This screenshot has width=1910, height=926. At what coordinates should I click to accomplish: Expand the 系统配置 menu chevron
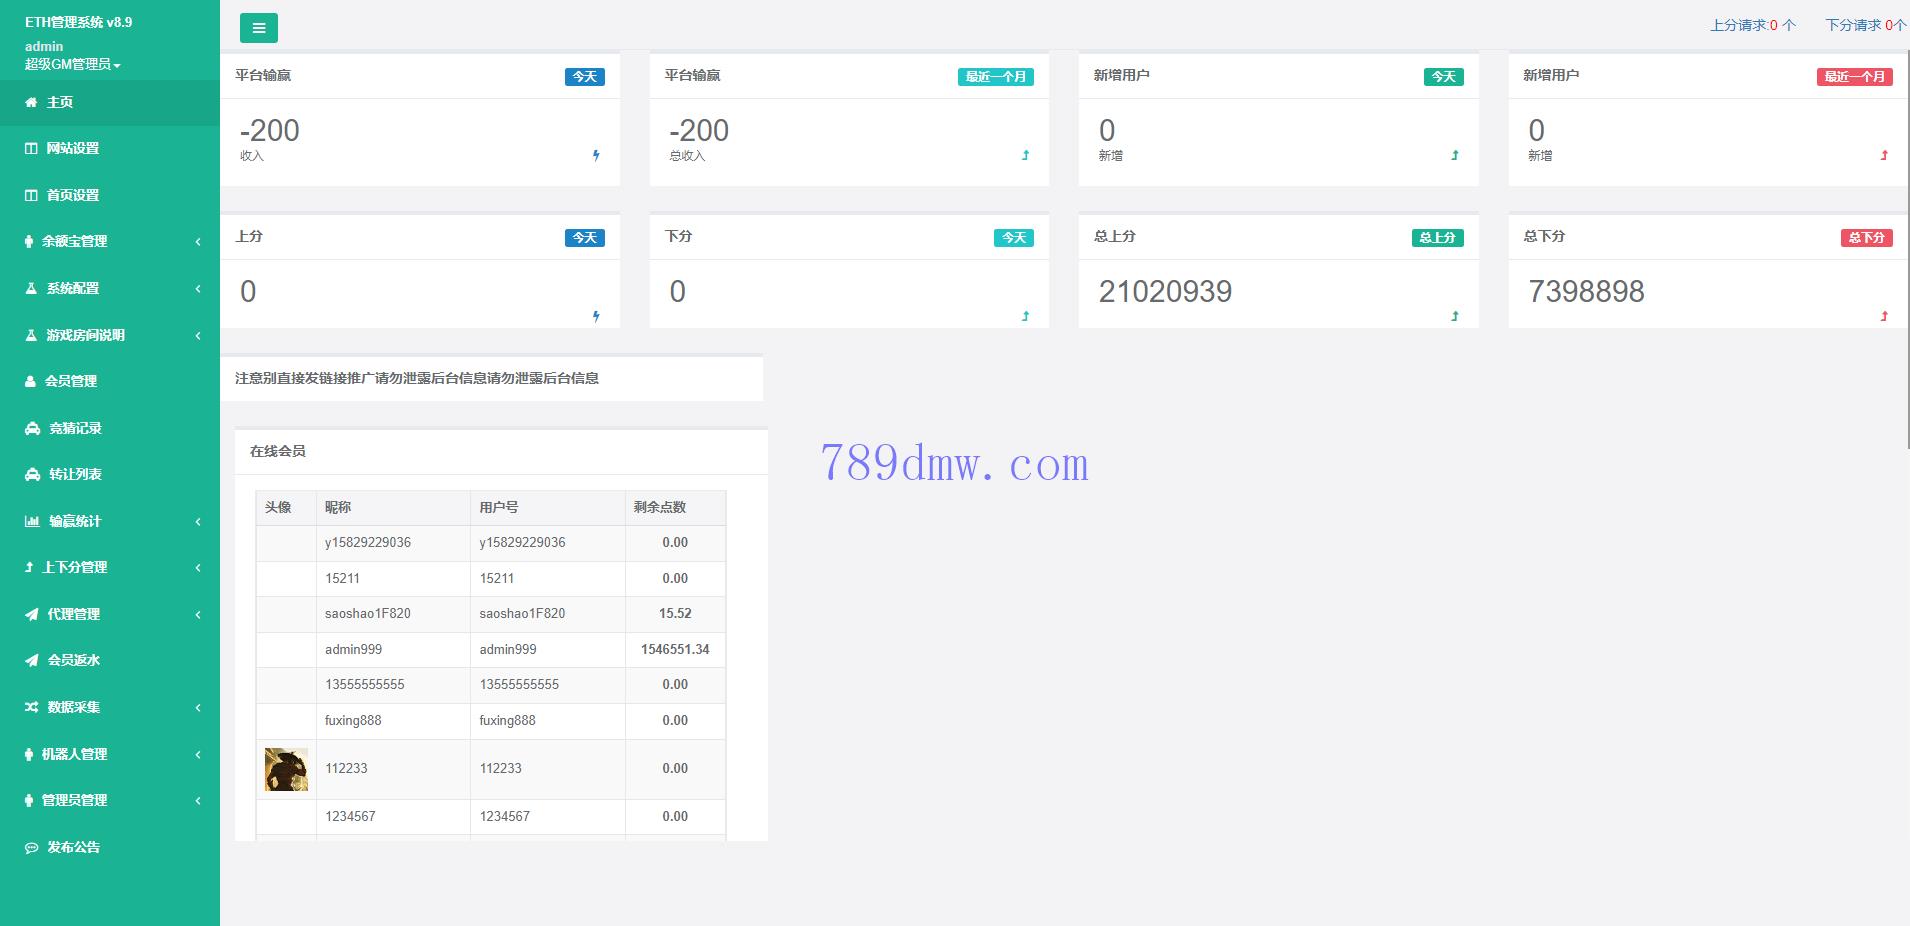pyautogui.click(x=197, y=288)
